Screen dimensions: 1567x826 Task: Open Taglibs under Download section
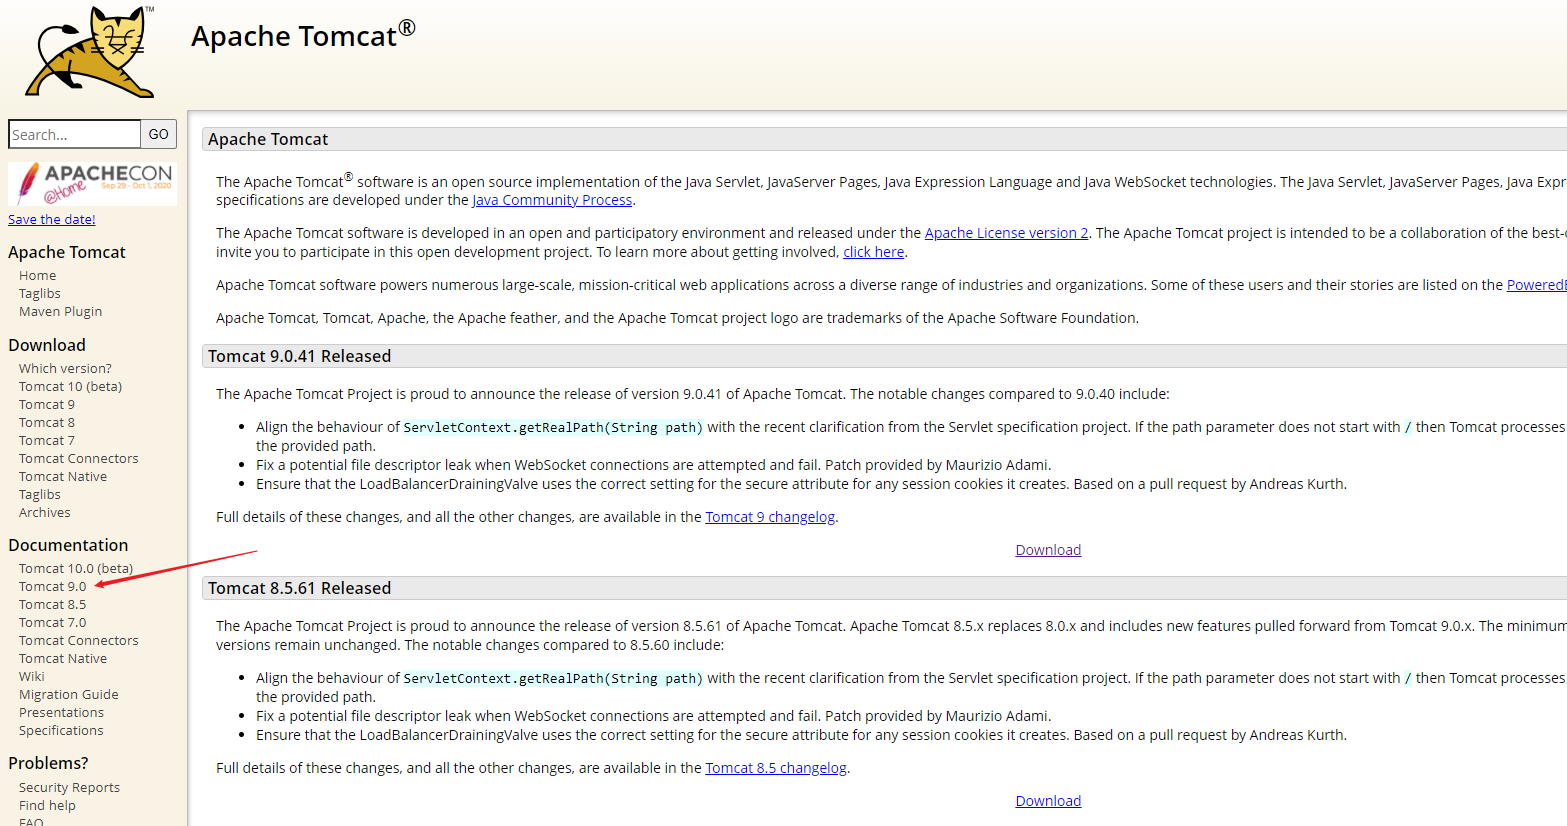coord(40,494)
